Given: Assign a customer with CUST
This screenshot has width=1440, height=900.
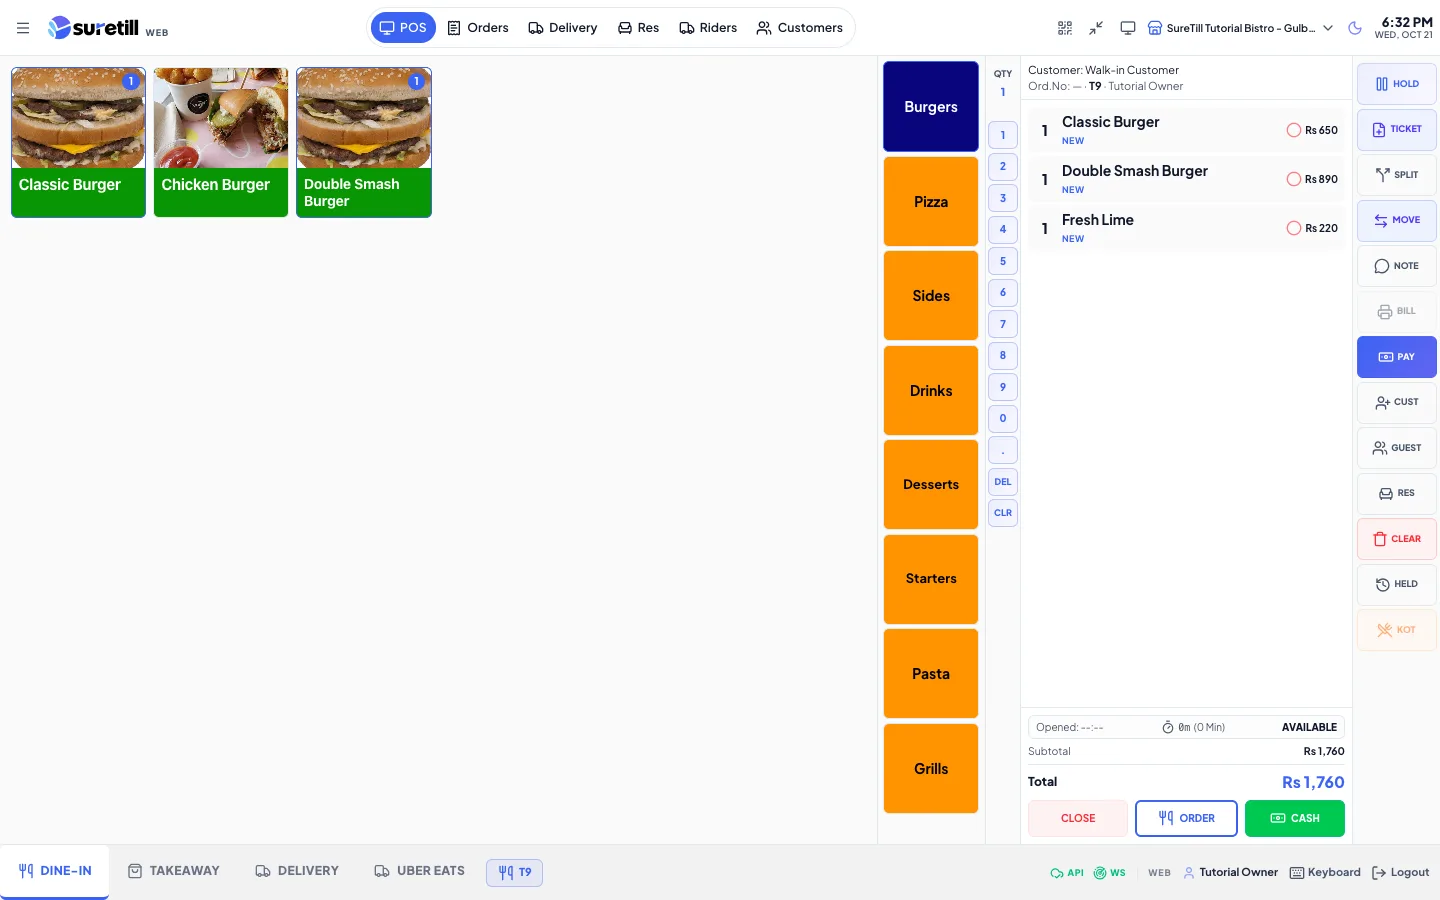Looking at the screenshot, I should [x=1397, y=402].
